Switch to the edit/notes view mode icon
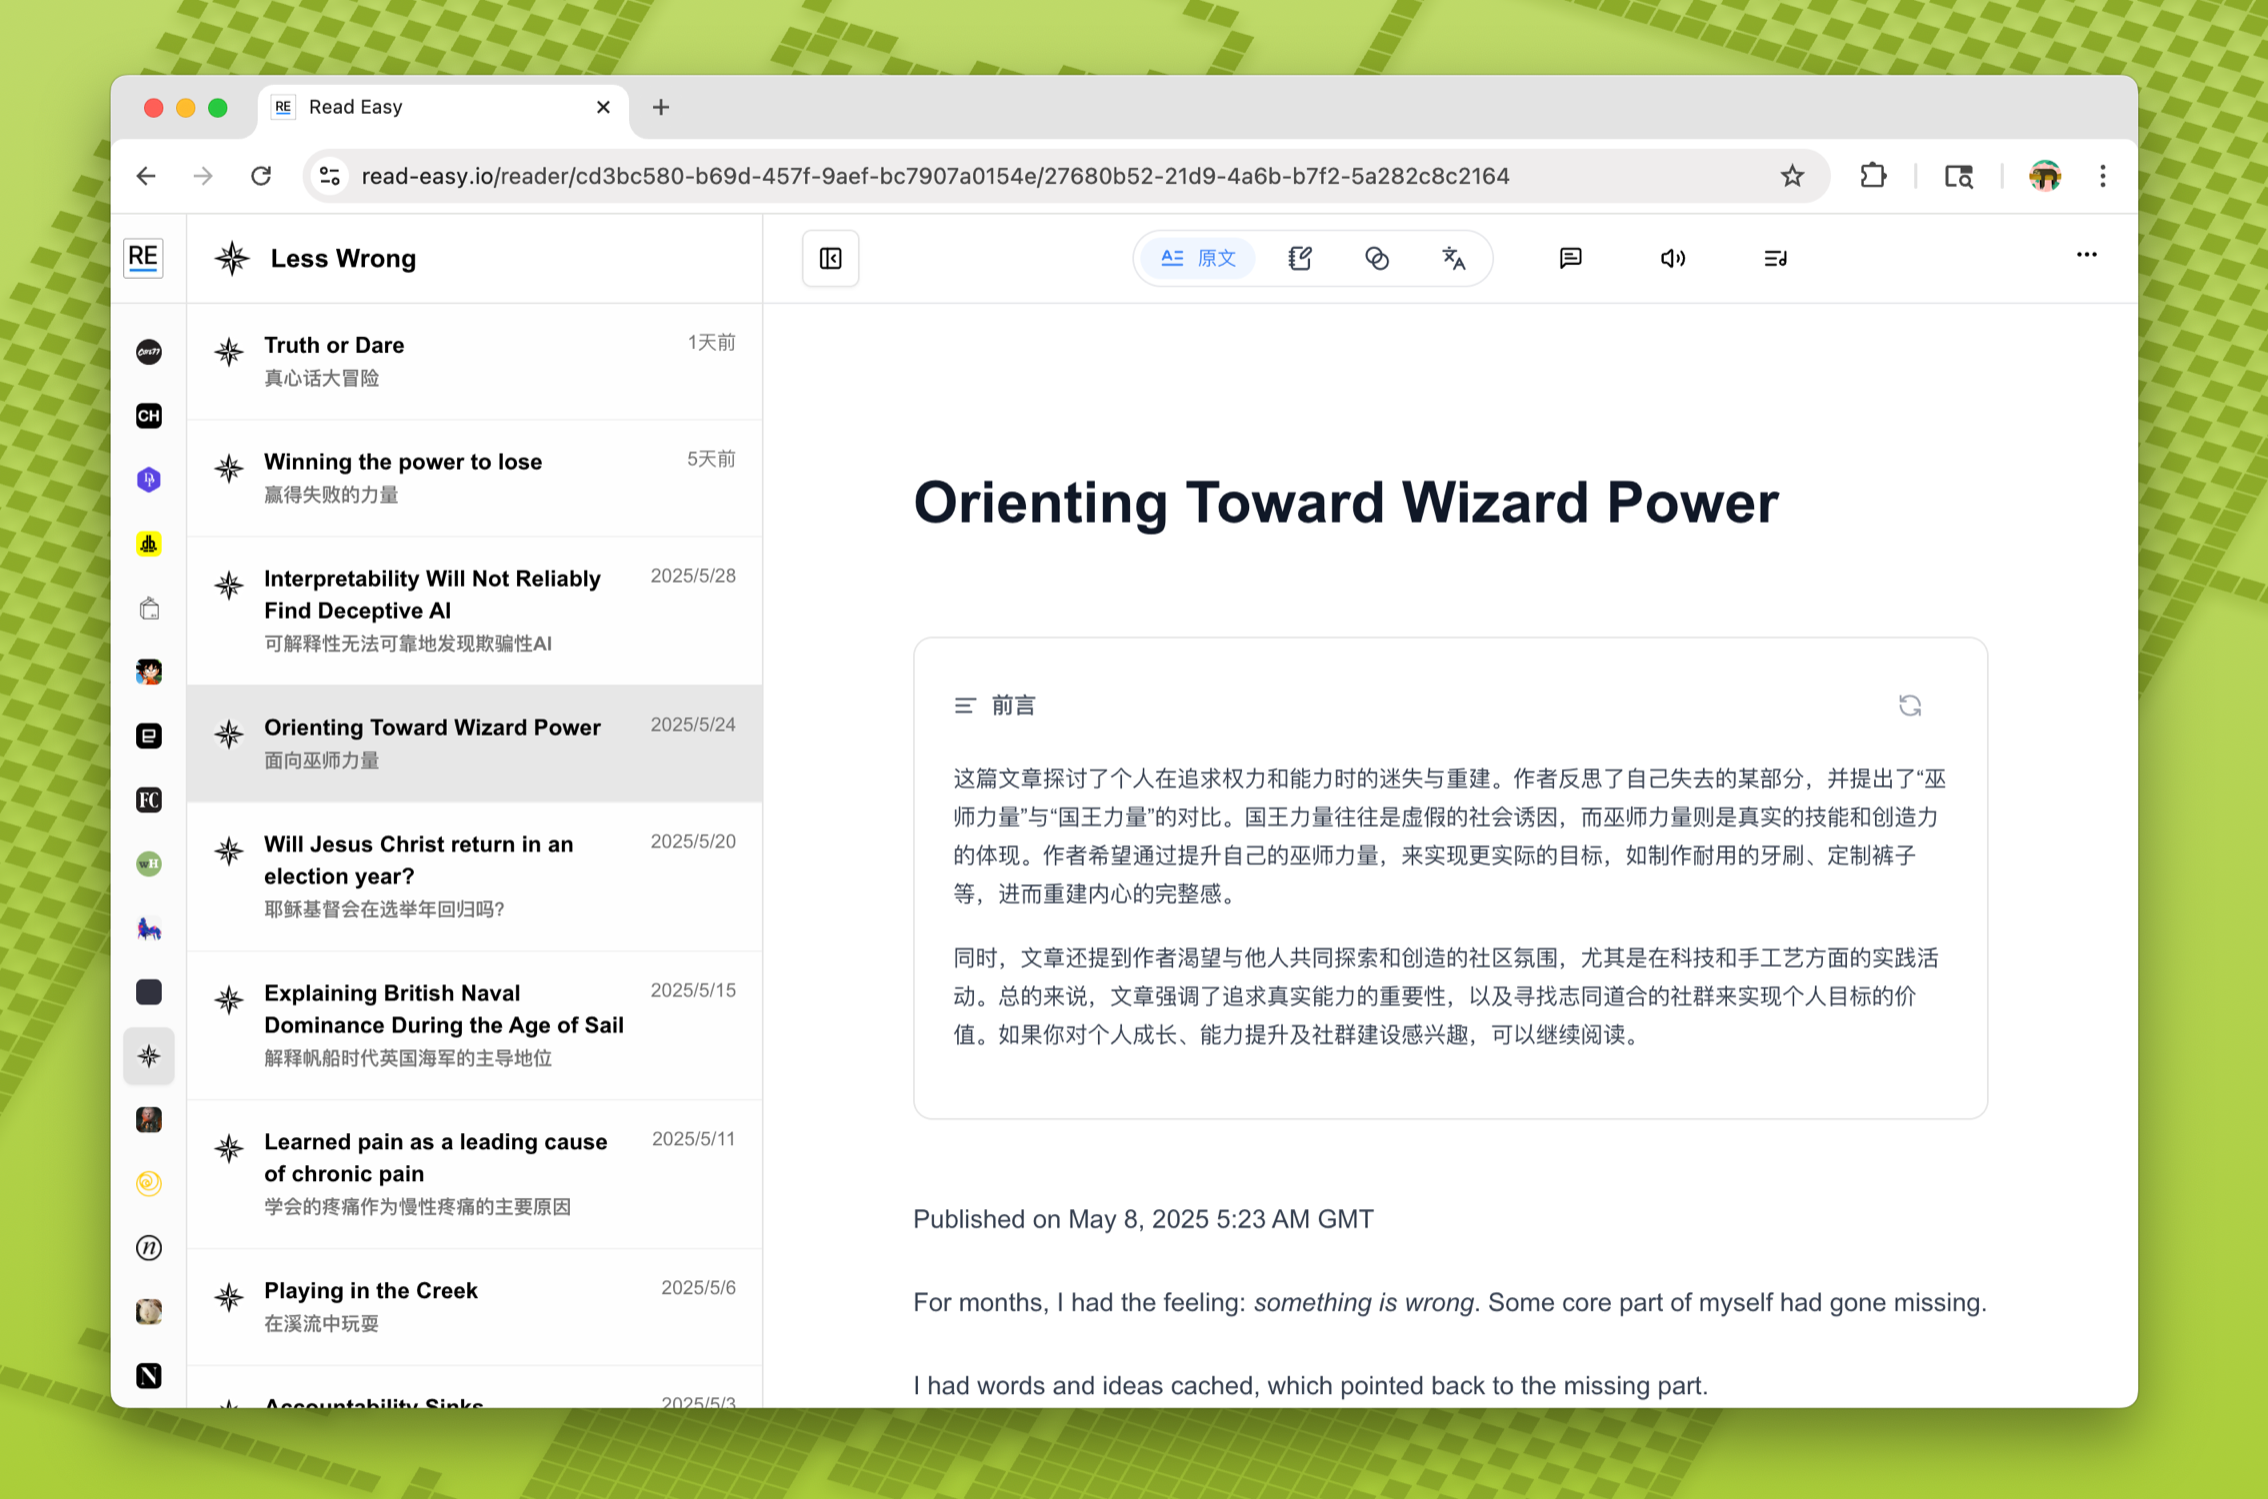Viewport: 2268px width, 1499px height. (x=1300, y=259)
